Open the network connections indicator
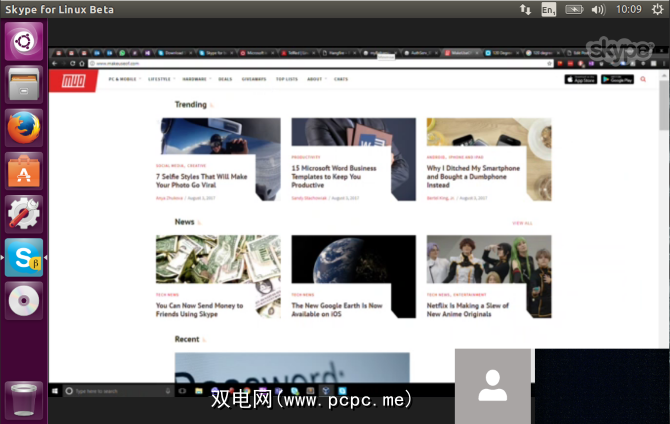The width and height of the screenshot is (670, 424). point(525,10)
